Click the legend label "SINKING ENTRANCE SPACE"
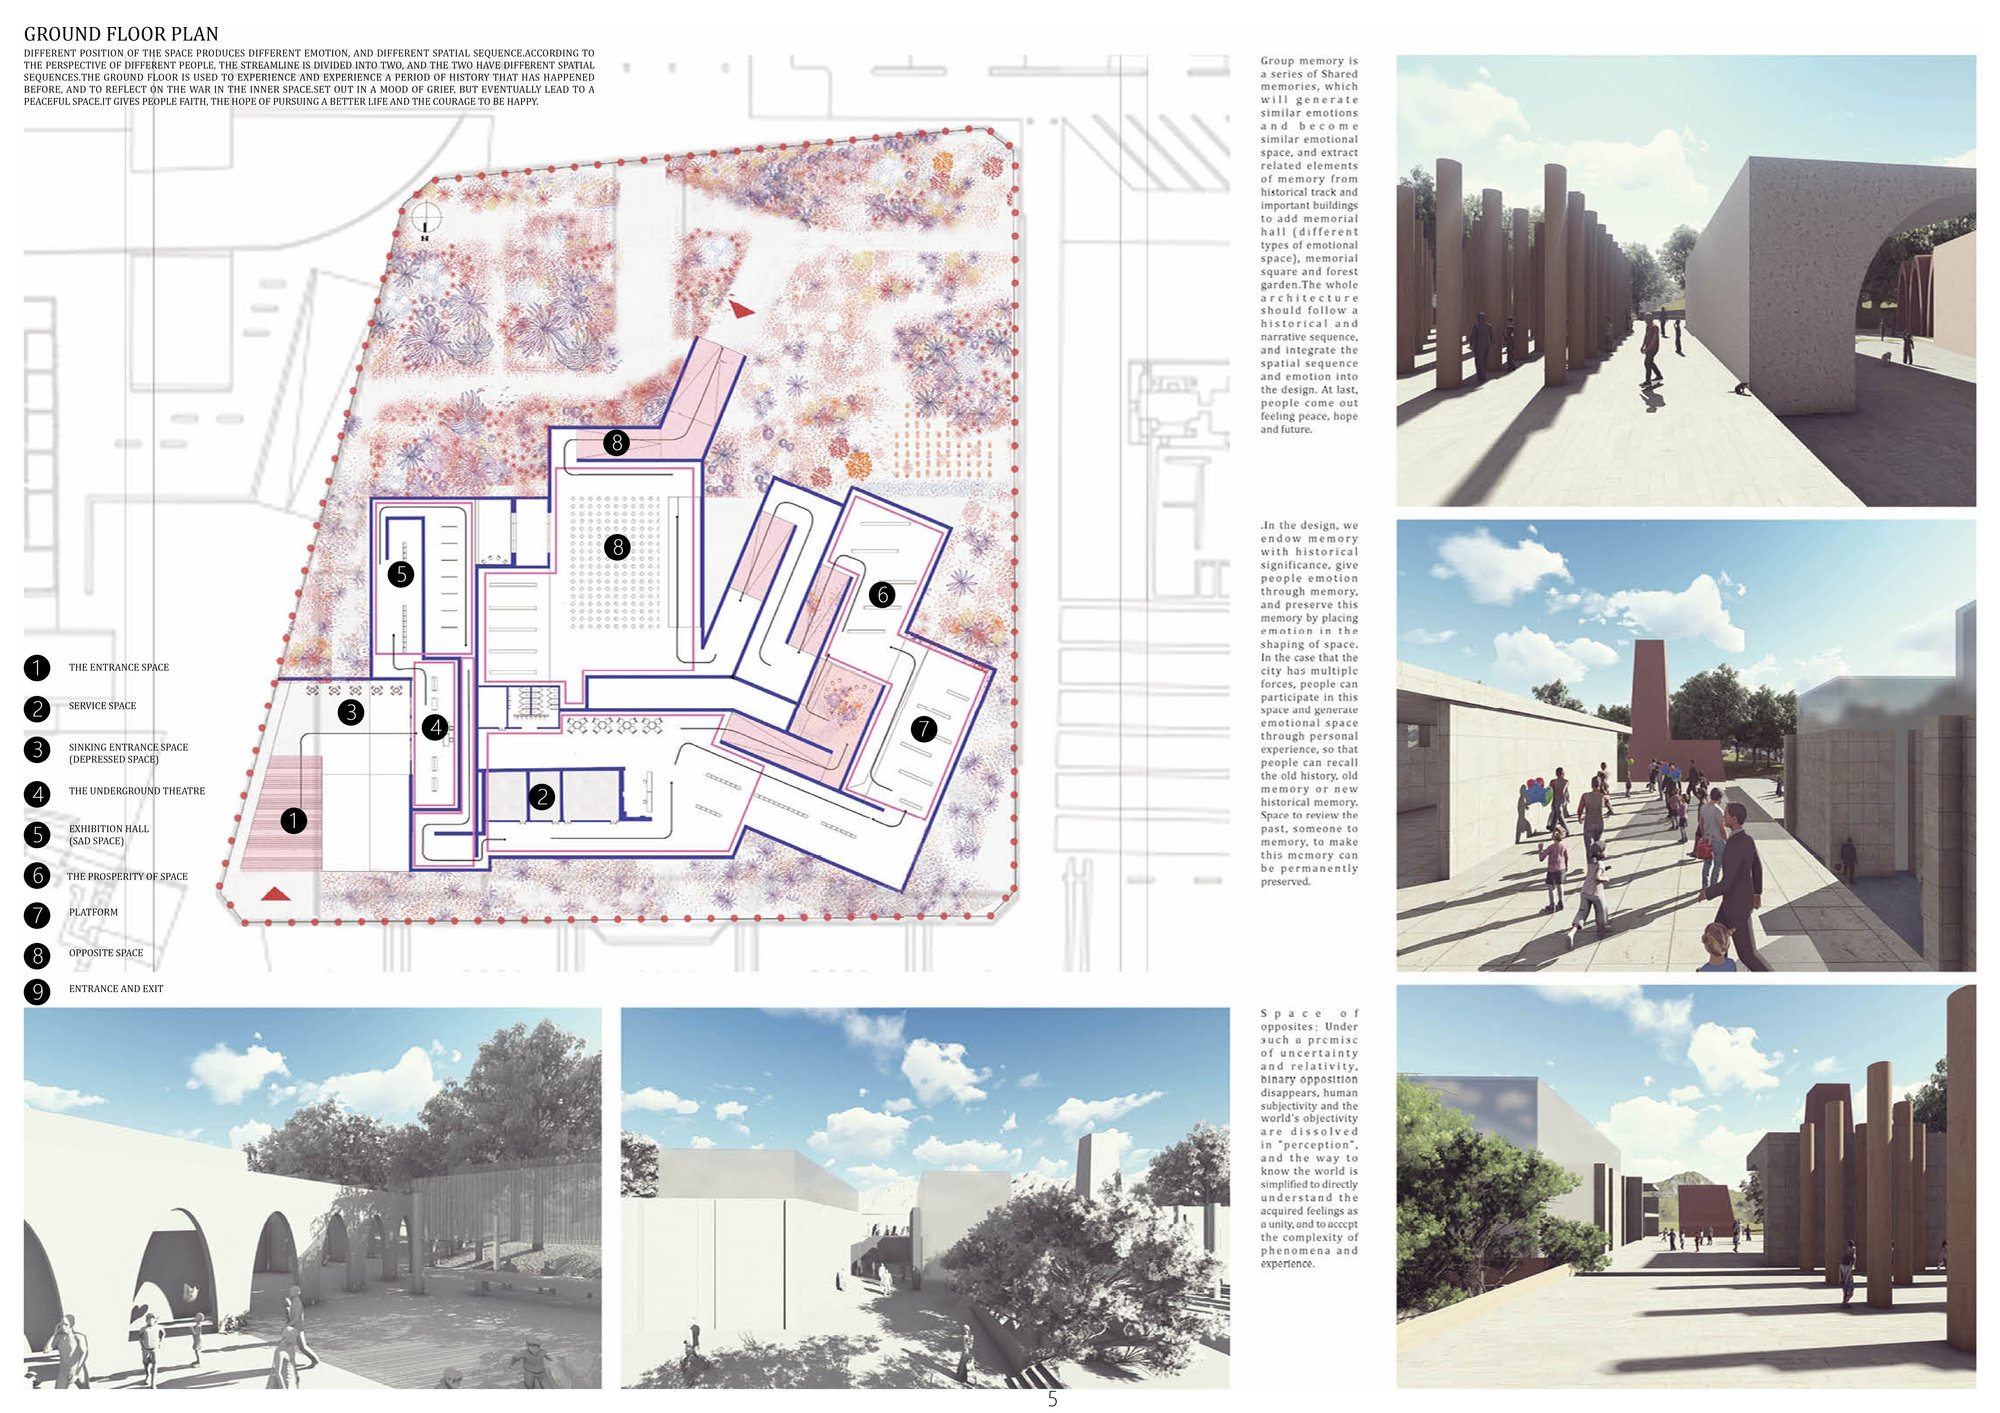Image resolution: width=2000 pixels, height=1413 pixels. click(x=128, y=747)
